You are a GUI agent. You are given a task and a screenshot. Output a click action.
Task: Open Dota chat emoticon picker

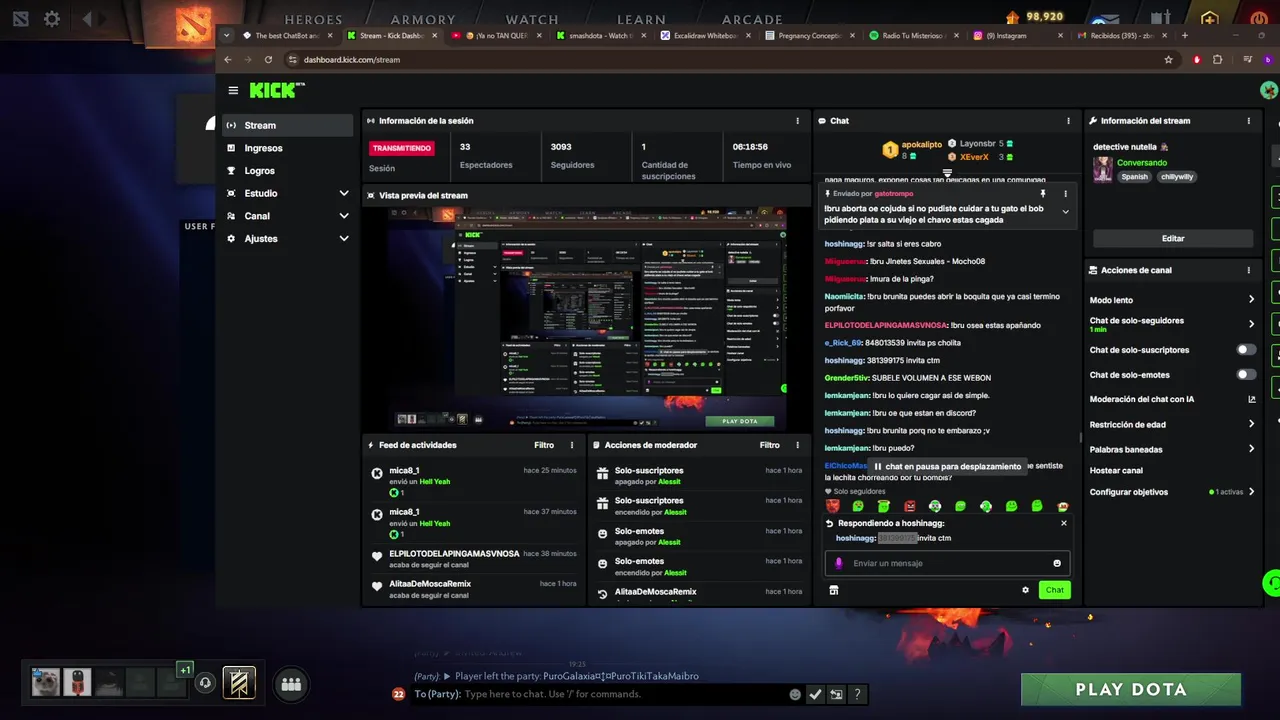pos(795,694)
